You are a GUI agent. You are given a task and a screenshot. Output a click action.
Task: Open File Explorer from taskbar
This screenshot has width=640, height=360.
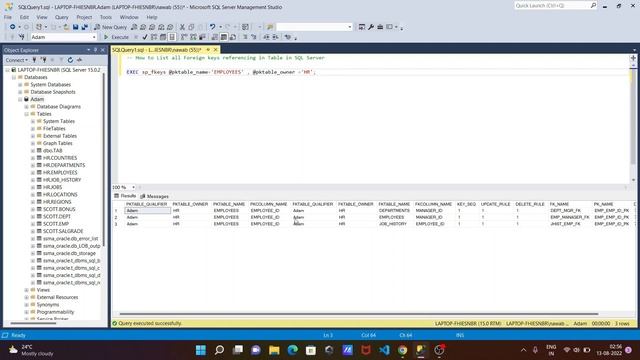coord(274,350)
